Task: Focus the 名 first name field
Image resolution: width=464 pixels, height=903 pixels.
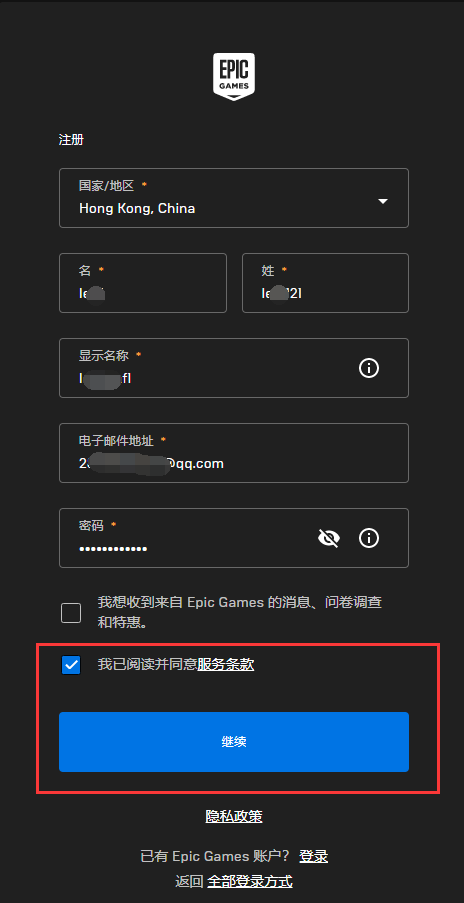Action: 143,283
